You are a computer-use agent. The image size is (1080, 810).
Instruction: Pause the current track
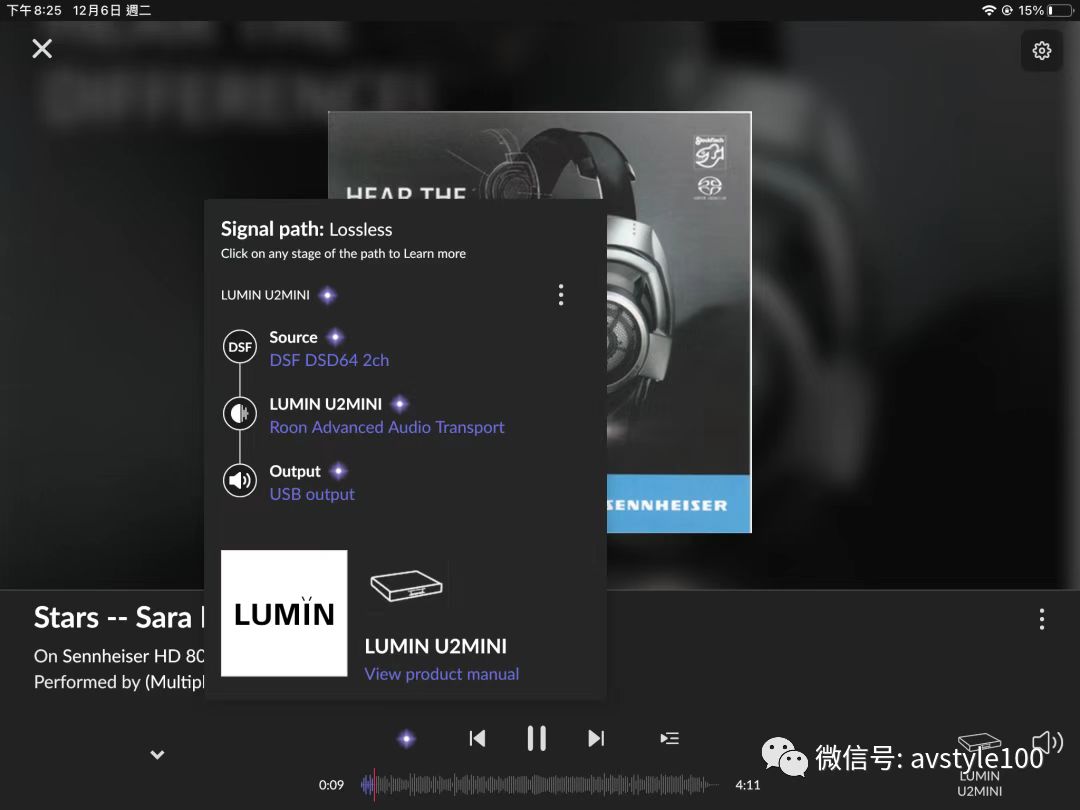tap(537, 738)
